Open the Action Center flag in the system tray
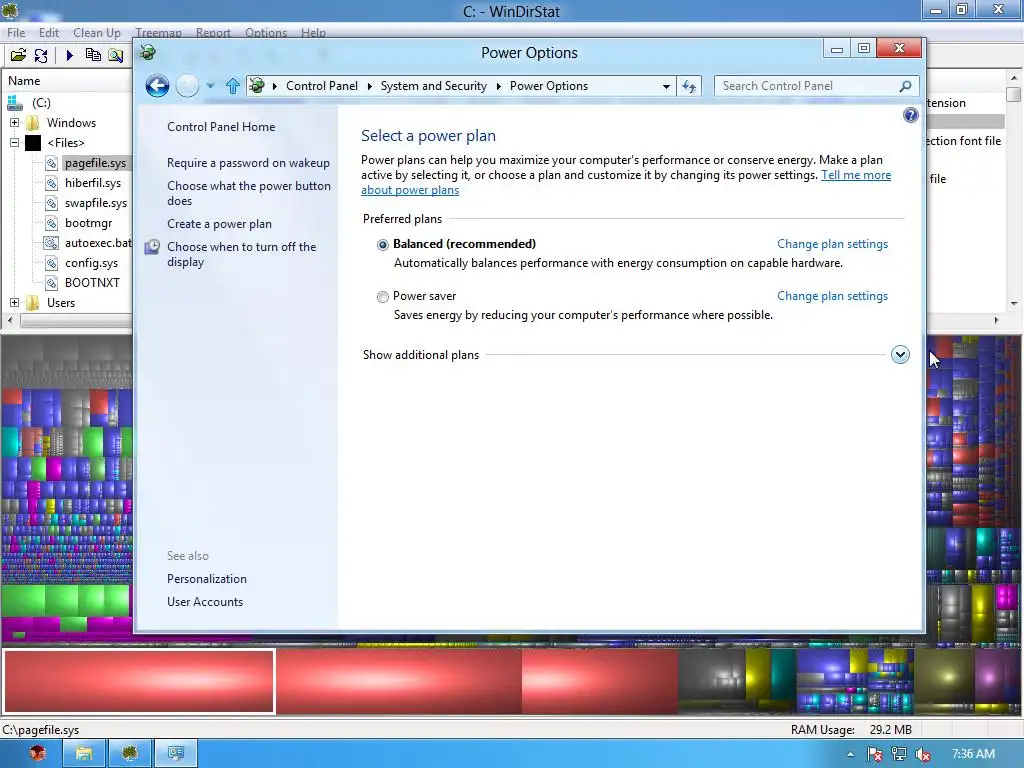Viewport: 1024px width, 768px height. coord(874,754)
